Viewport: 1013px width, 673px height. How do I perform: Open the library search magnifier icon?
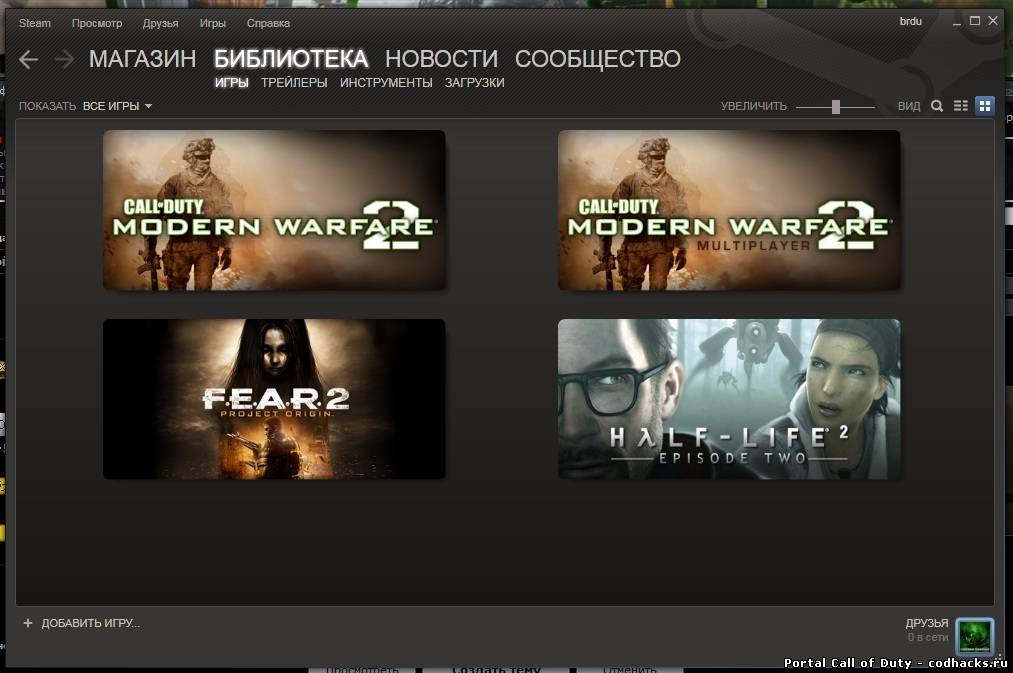pyautogui.click(x=937, y=106)
